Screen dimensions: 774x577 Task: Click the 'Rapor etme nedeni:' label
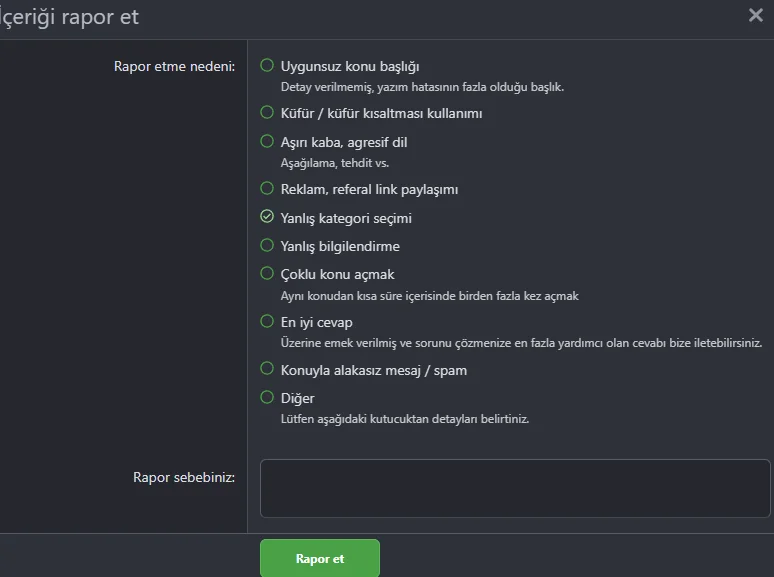(175, 67)
